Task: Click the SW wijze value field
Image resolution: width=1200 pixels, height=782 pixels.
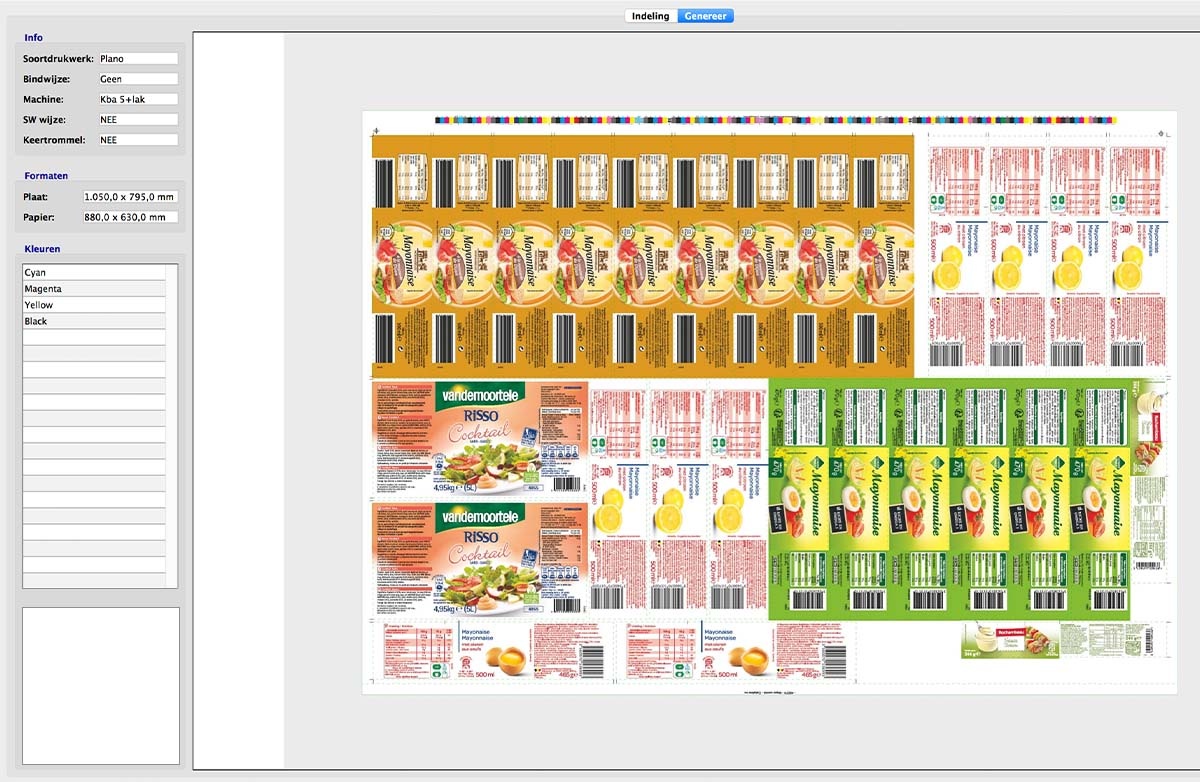Action: [x=138, y=120]
